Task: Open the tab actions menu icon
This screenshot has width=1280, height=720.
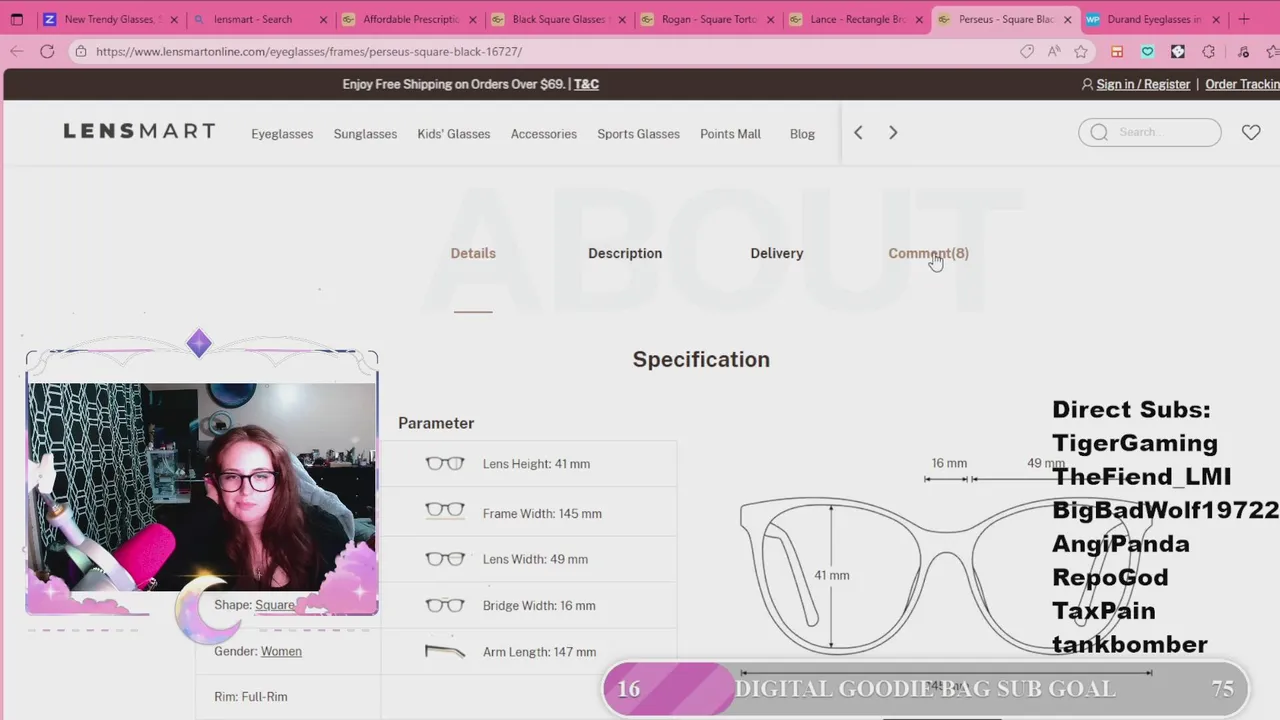Action: [x=17, y=19]
